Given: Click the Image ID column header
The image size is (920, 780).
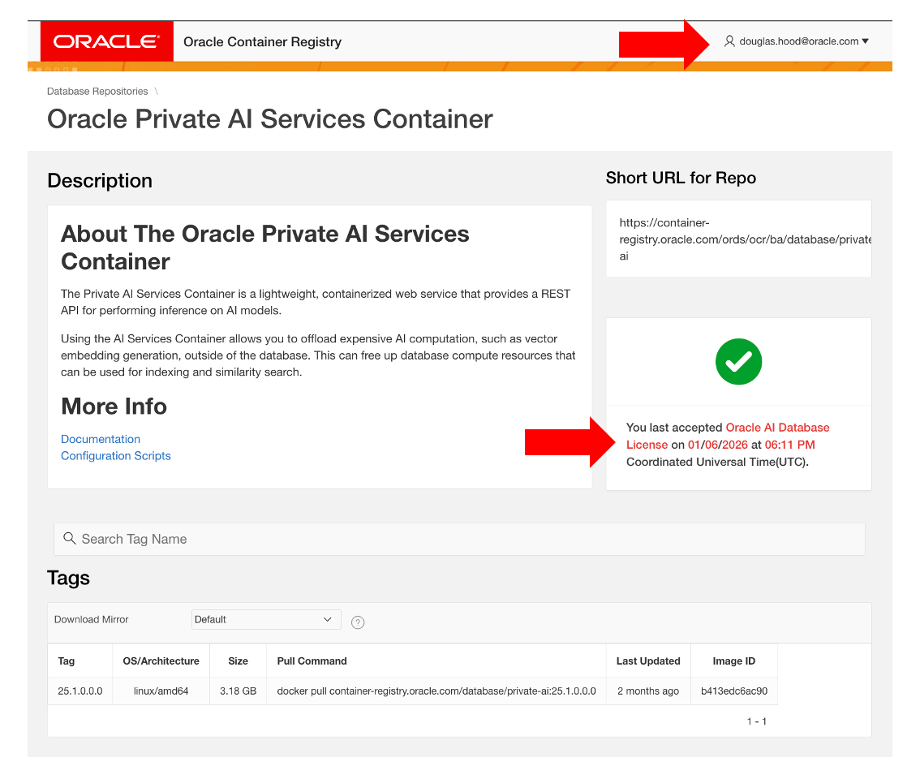Looking at the screenshot, I should pos(733,661).
